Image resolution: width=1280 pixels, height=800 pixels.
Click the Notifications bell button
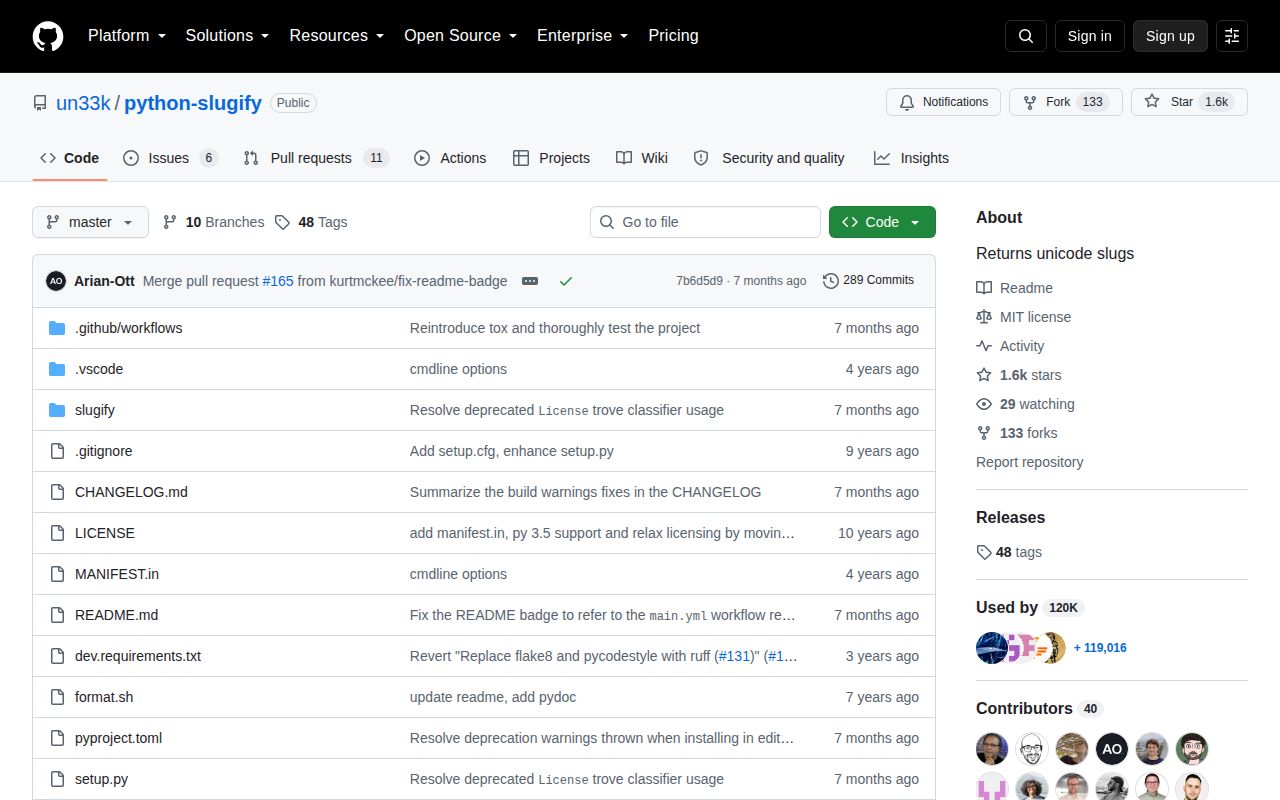point(944,102)
